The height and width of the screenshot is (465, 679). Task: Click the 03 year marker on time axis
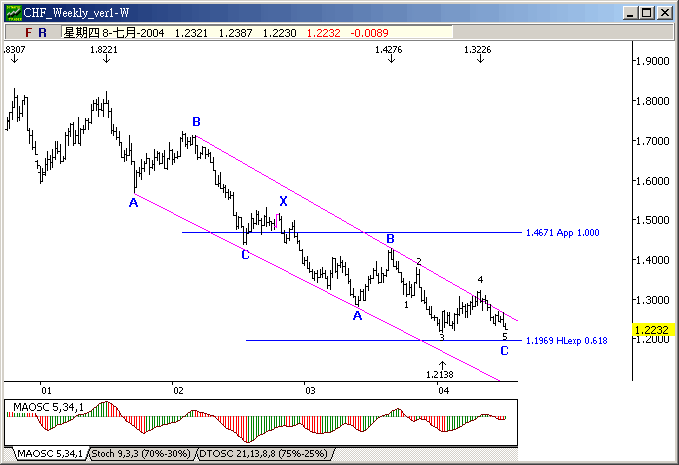310,391
